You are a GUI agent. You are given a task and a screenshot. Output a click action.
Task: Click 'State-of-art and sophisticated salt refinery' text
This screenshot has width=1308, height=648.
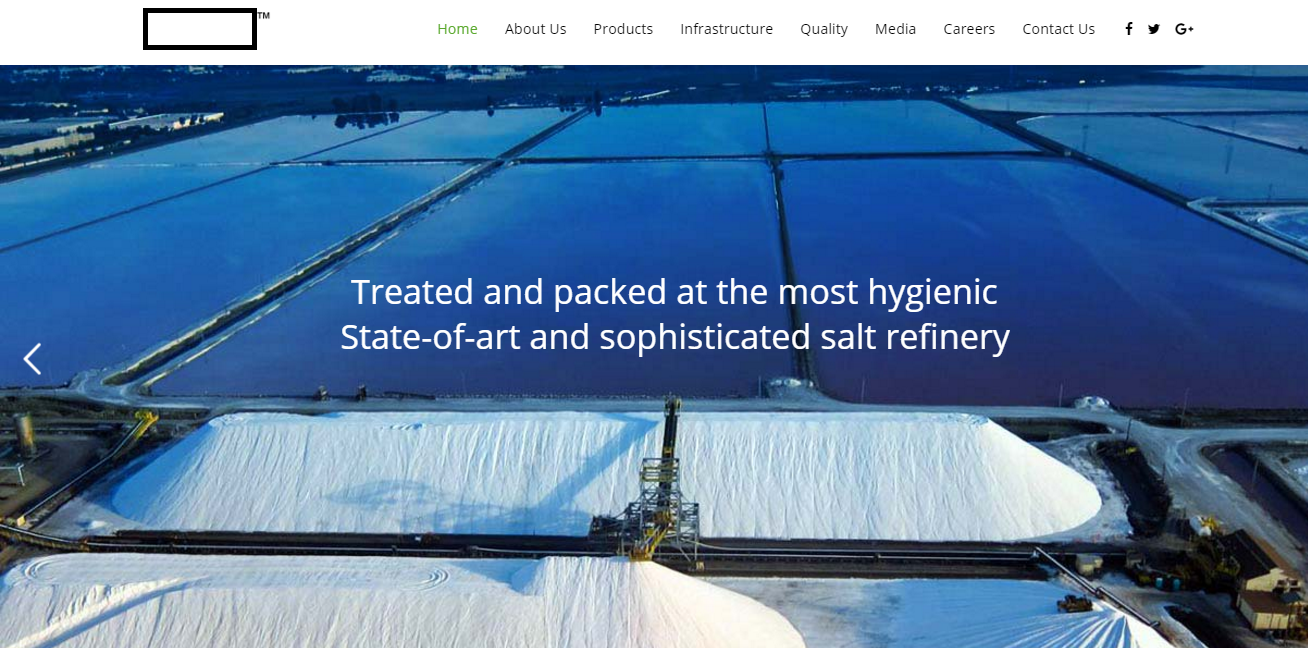[x=674, y=337]
